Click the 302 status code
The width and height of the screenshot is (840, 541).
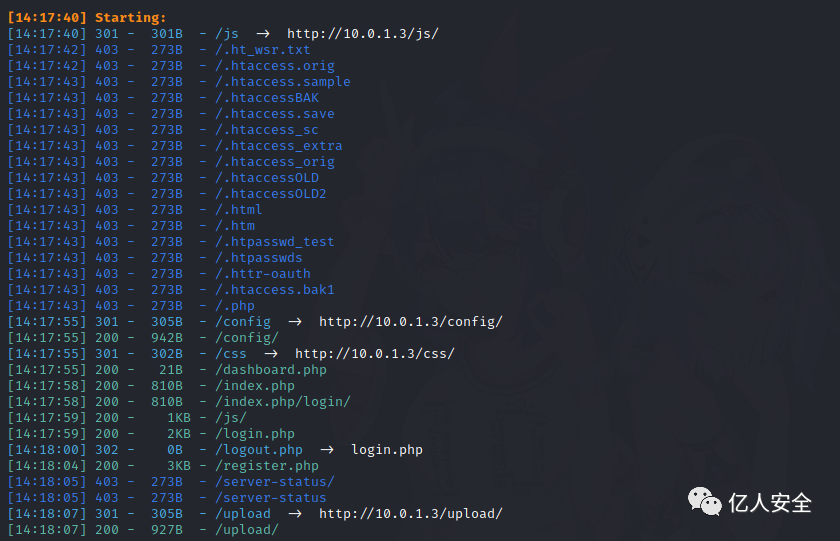[x=107, y=450]
